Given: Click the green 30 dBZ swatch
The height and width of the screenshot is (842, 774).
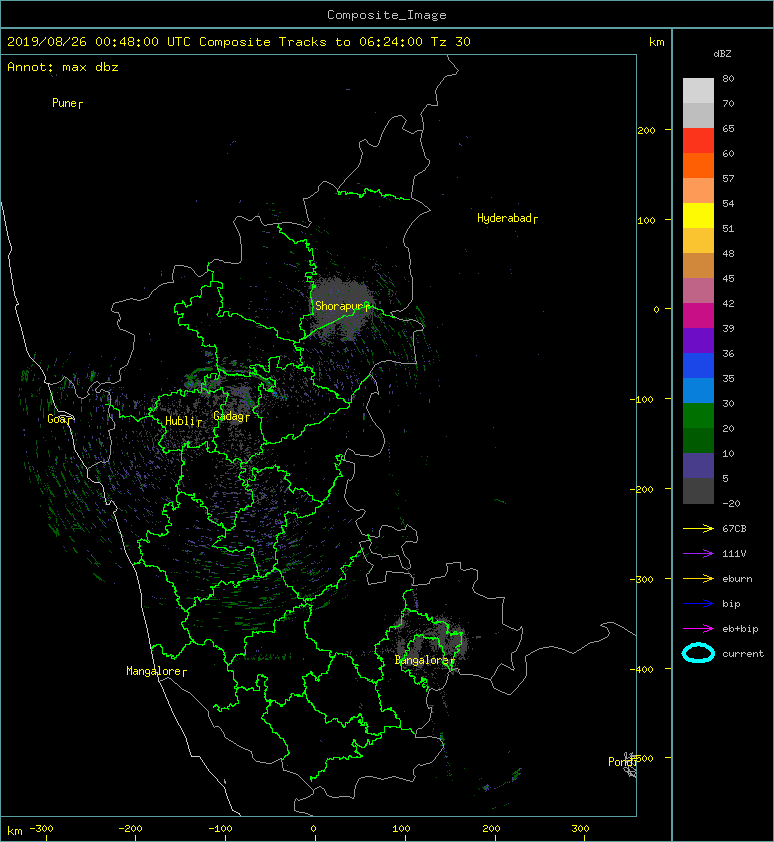Looking at the screenshot, I should point(698,416).
